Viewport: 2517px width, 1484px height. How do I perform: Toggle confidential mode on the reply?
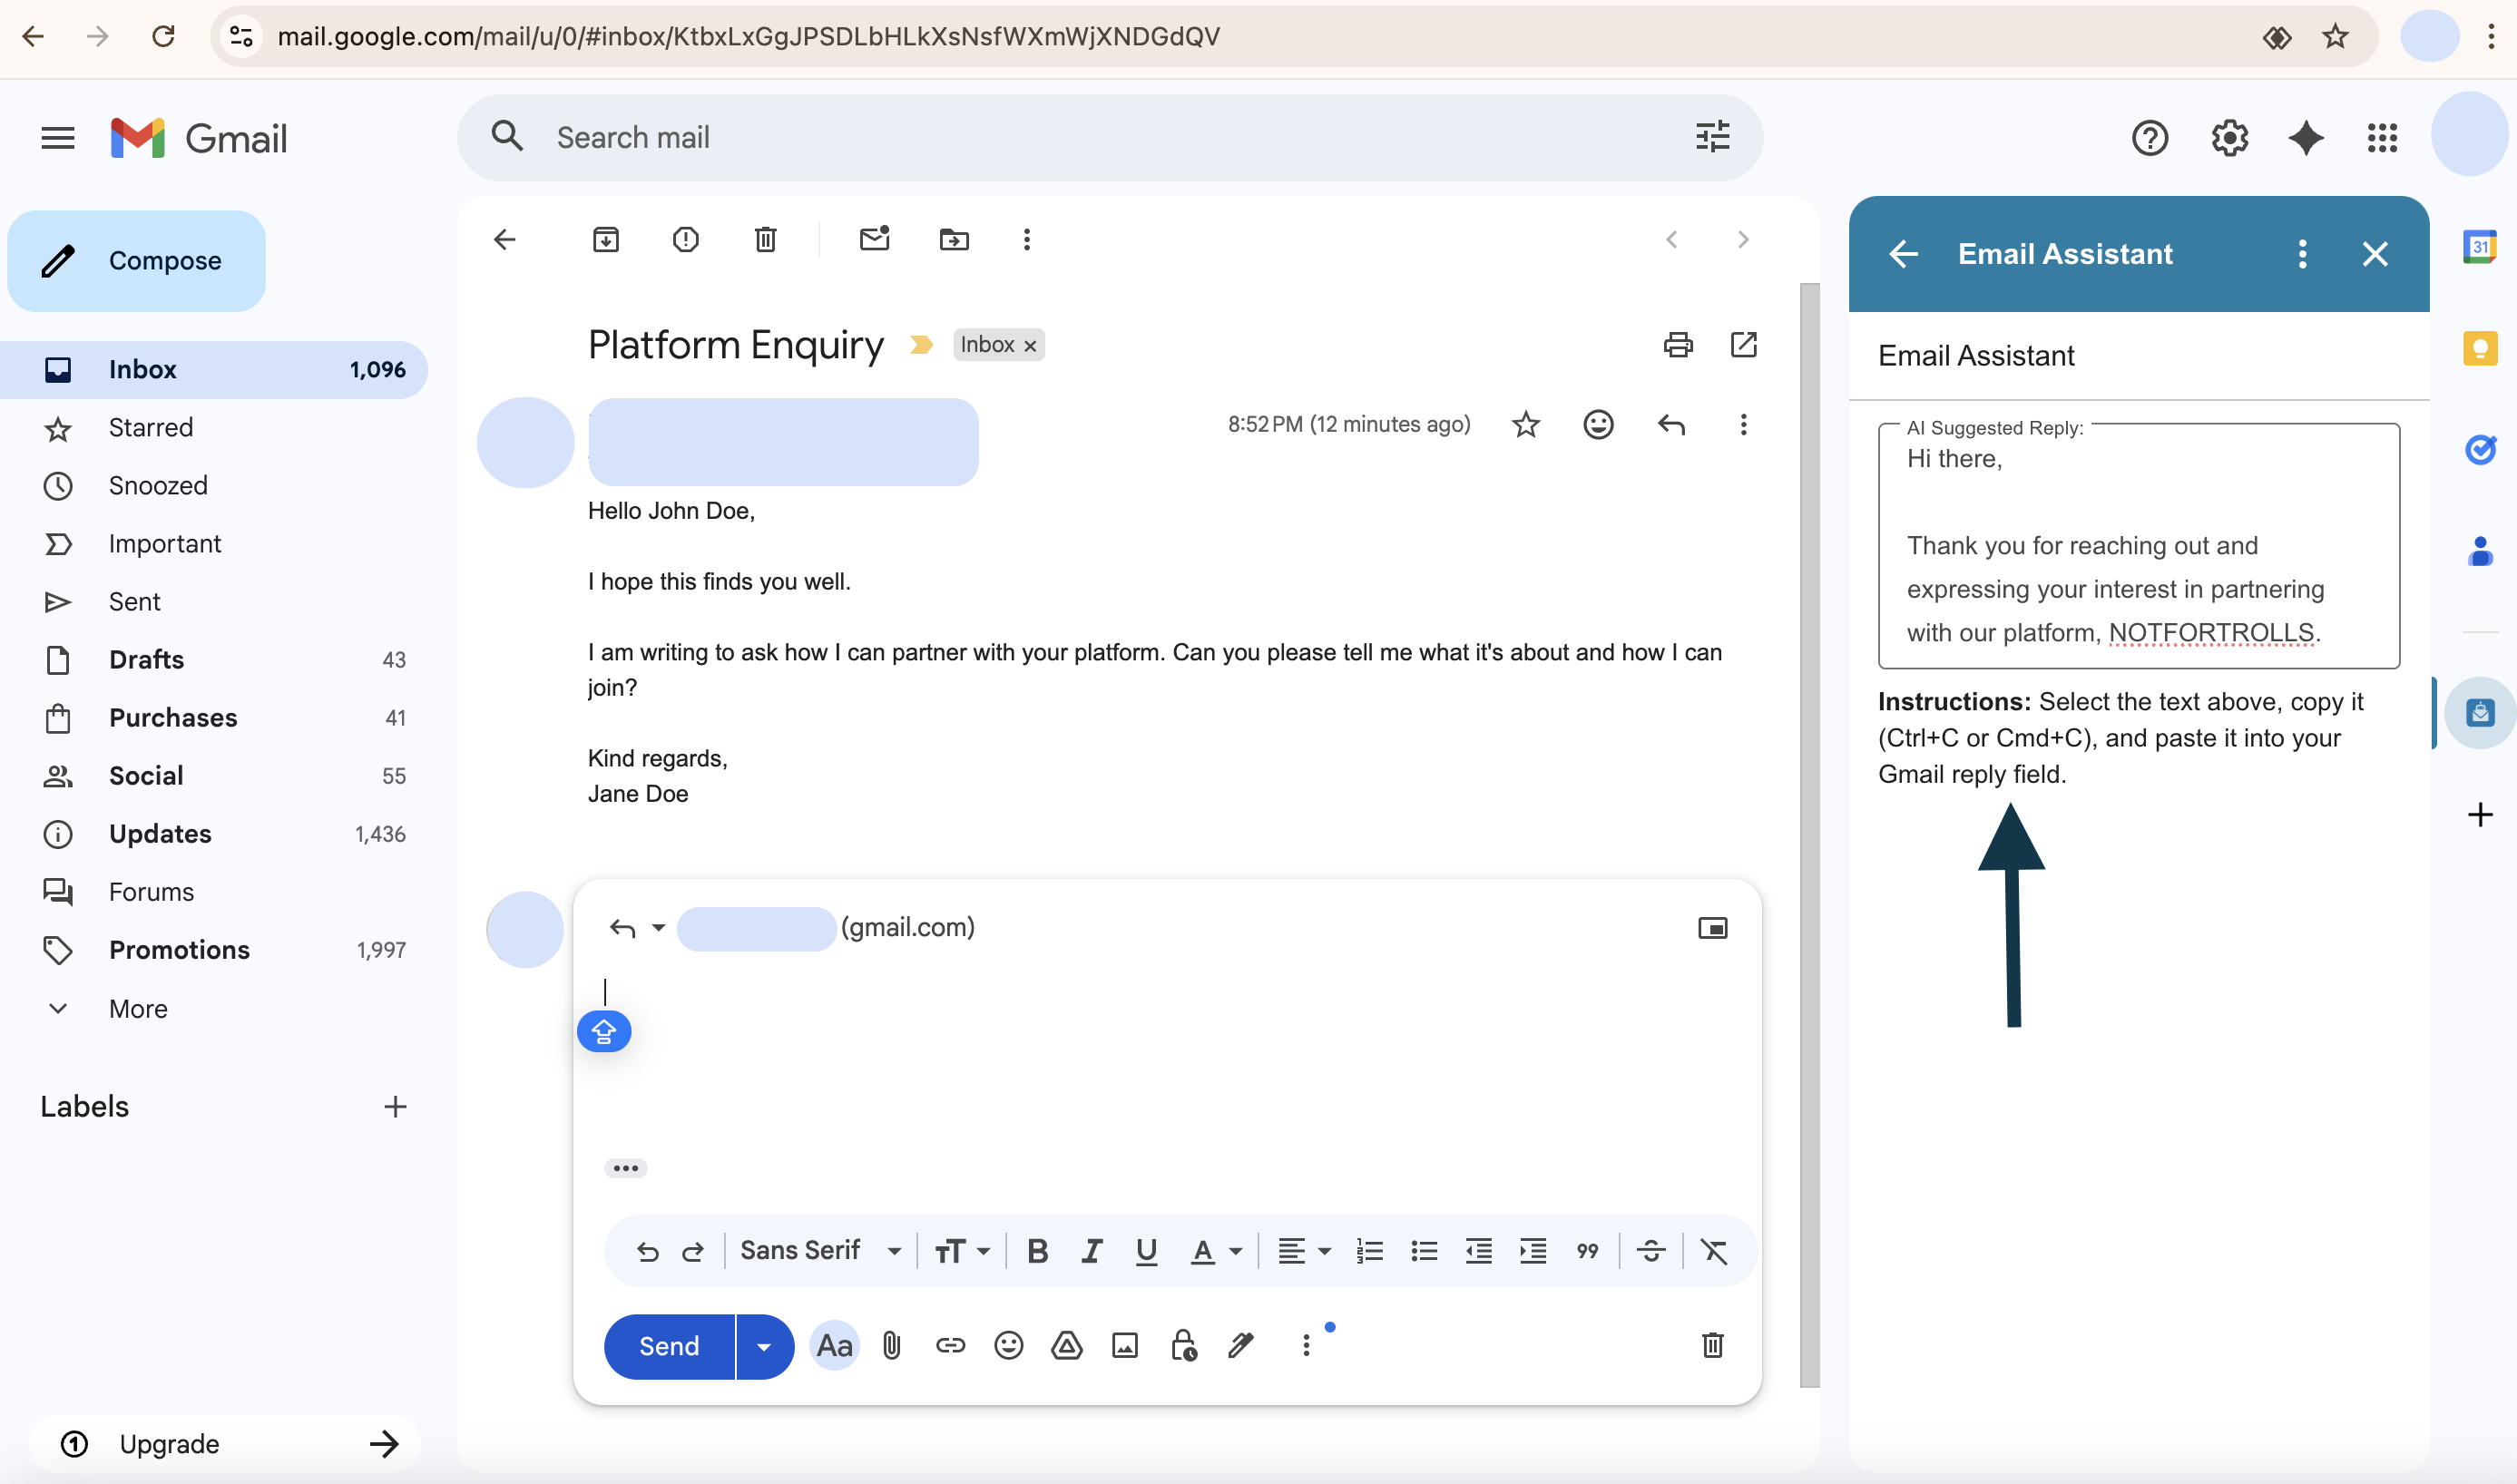pos(1182,1345)
